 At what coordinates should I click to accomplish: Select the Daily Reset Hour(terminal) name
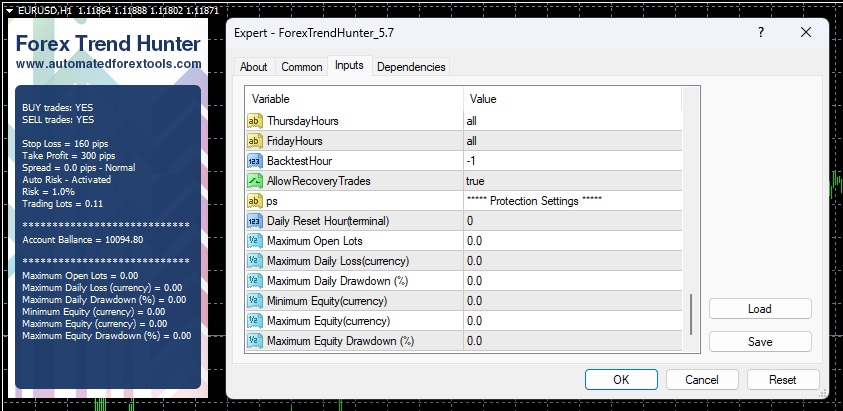coord(328,221)
